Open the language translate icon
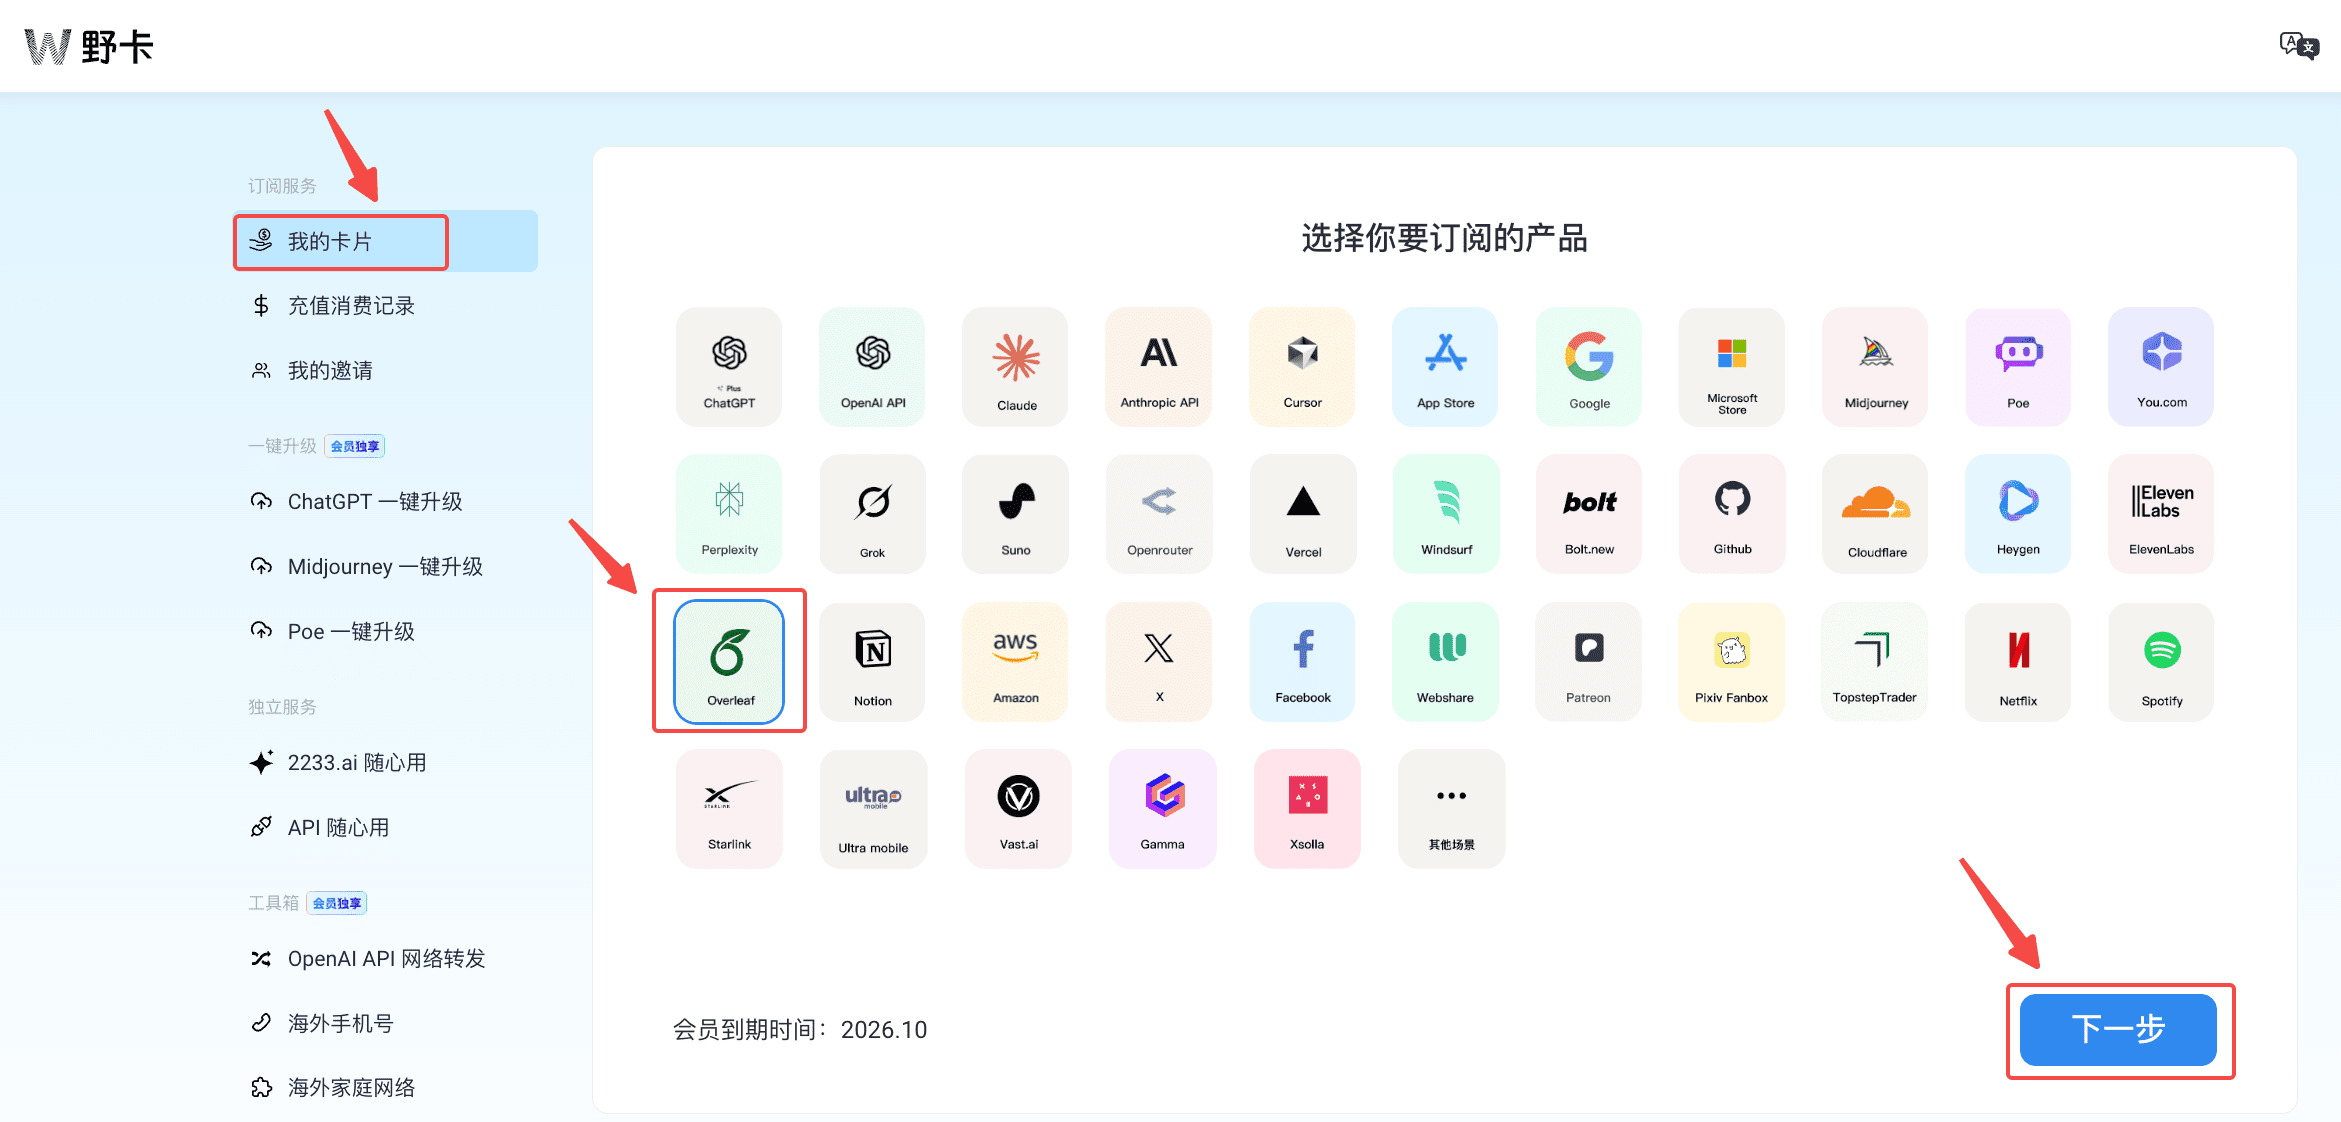This screenshot has height=1122, width=2341. point(2298,46)
